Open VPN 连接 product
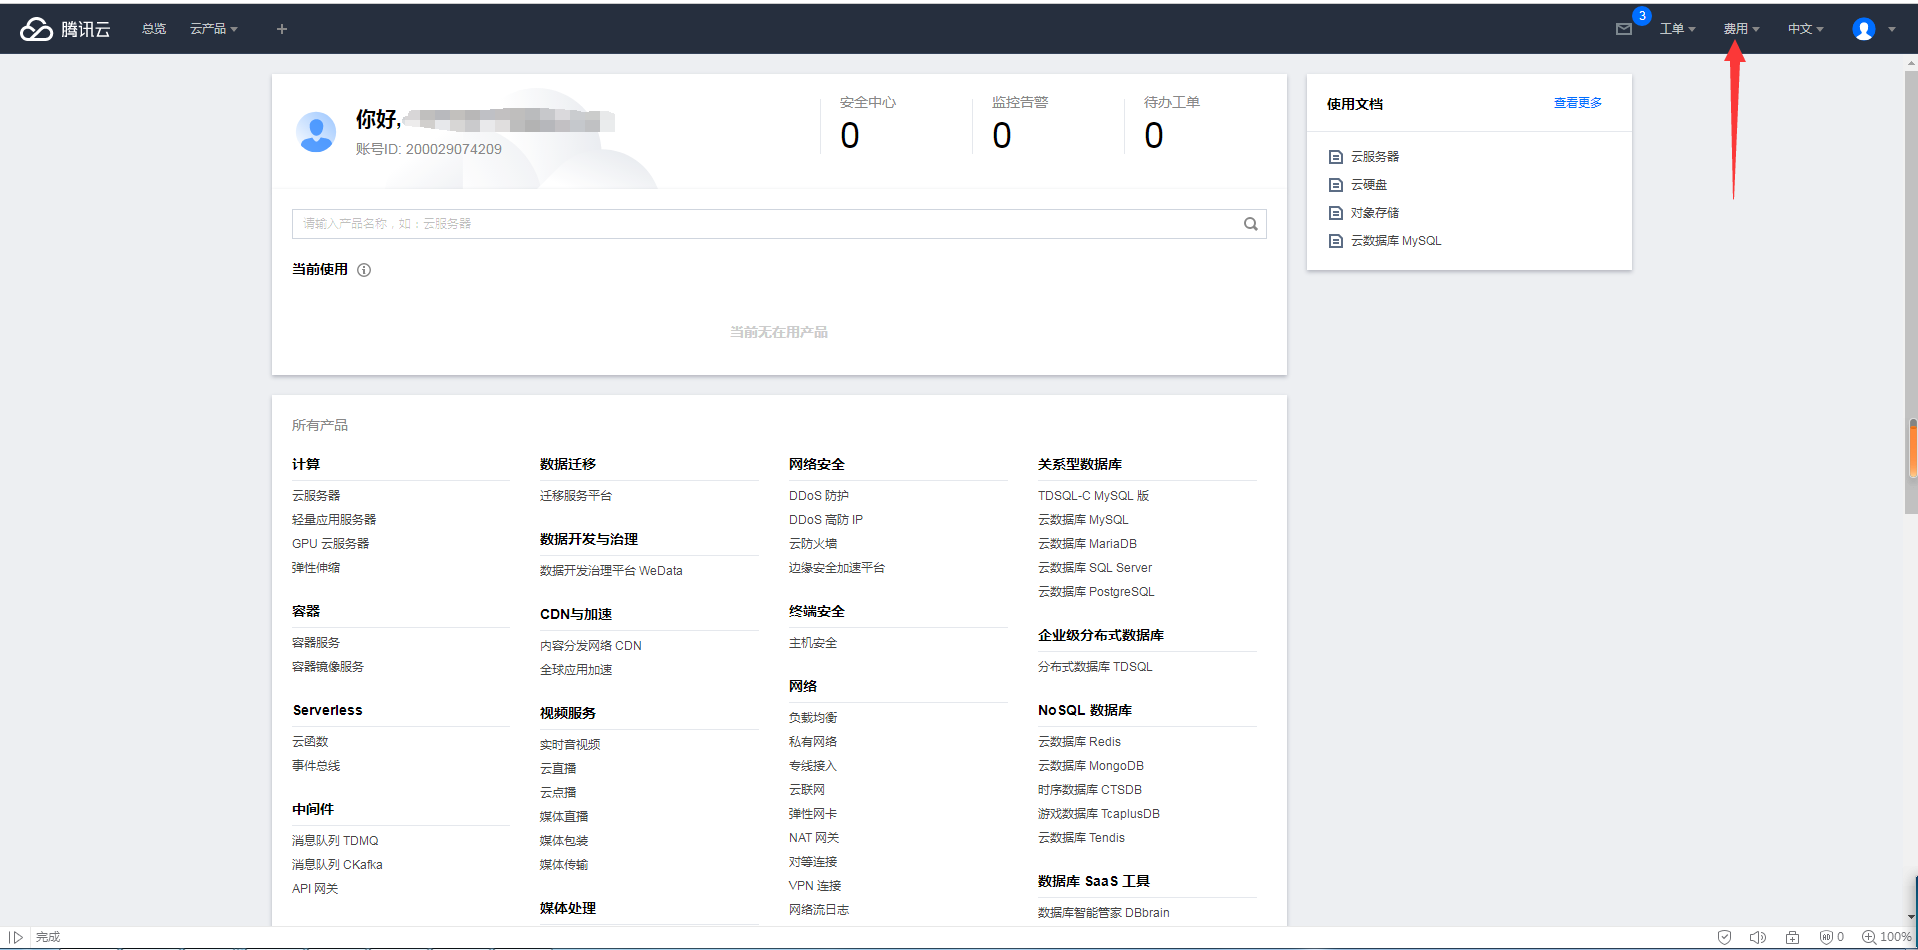Screen dimensions: 1918x950 tap(815, 886)
